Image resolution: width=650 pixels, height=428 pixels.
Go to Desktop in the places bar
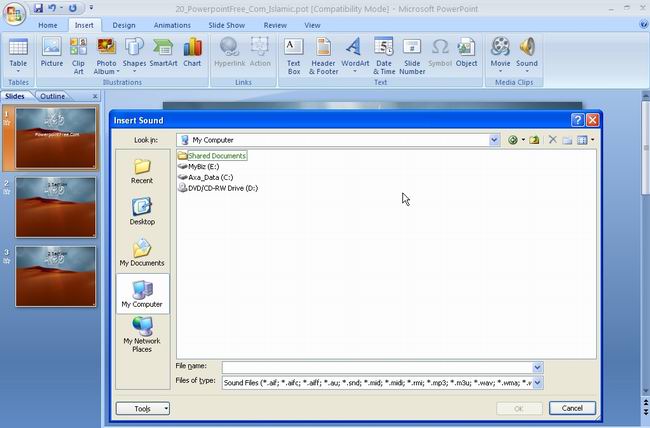(142, 212)
